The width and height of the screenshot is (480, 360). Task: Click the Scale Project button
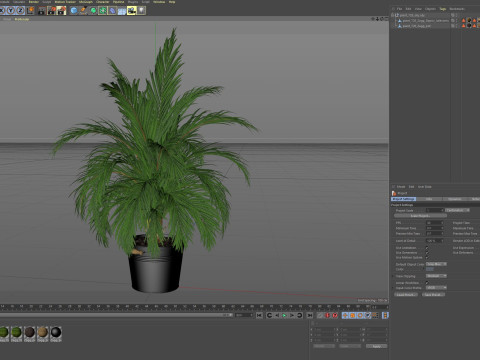[420, 216]
